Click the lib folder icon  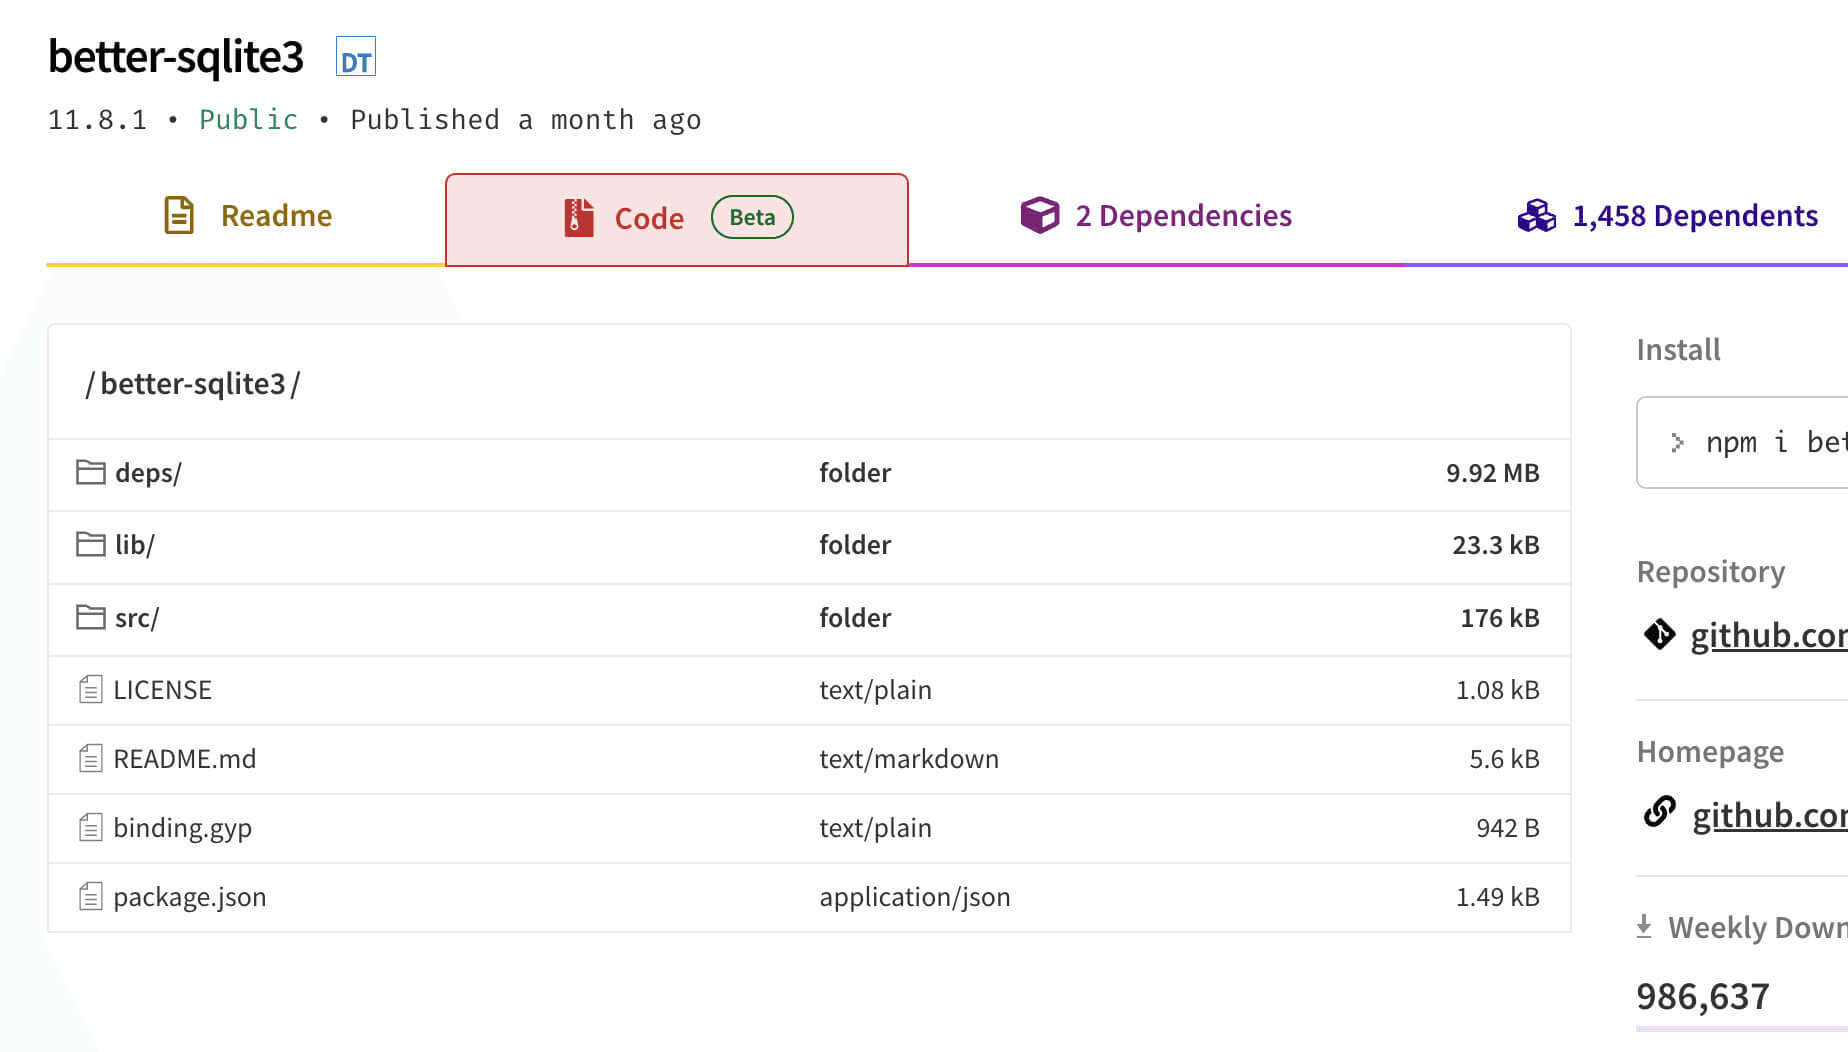click(x=91, y=544)
